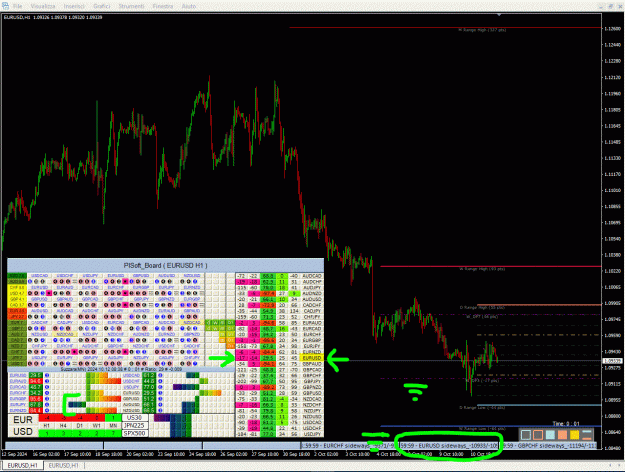Select NZDJPY in the strength table pair column
The height and width of the screenshot is (472, 625).
click(x=312, y=411)
